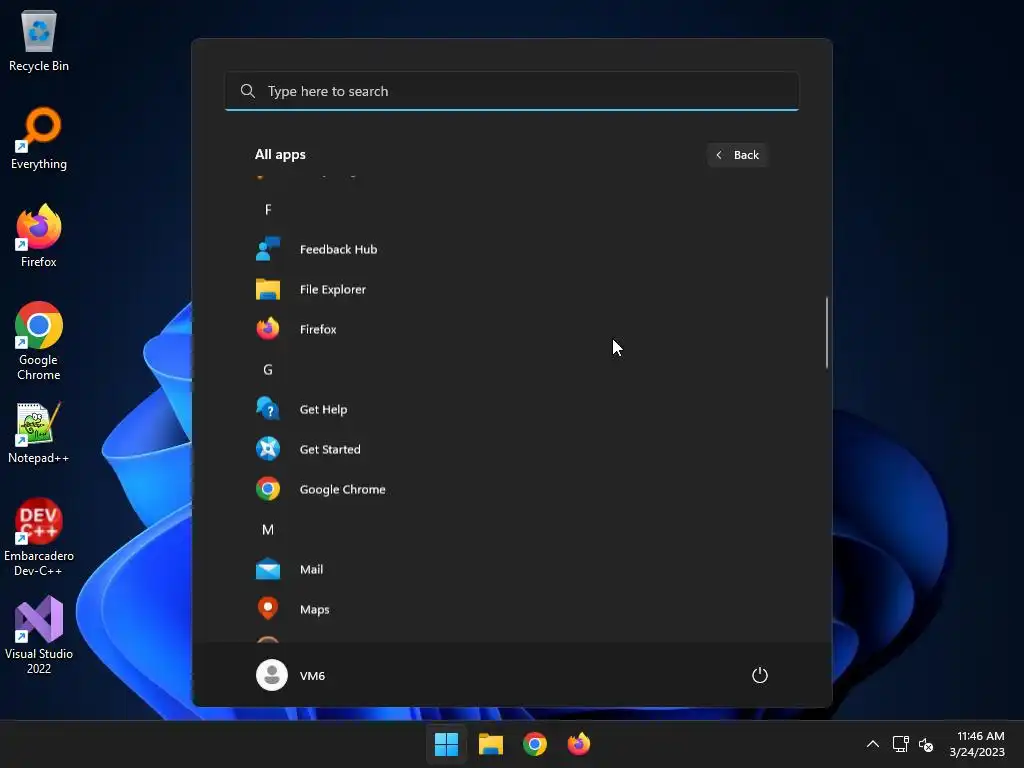The image size is (1024, 768).
Task: Select the Google Chrome desktop shortcut
Action: pyautogui.click(x=39, y=341)
